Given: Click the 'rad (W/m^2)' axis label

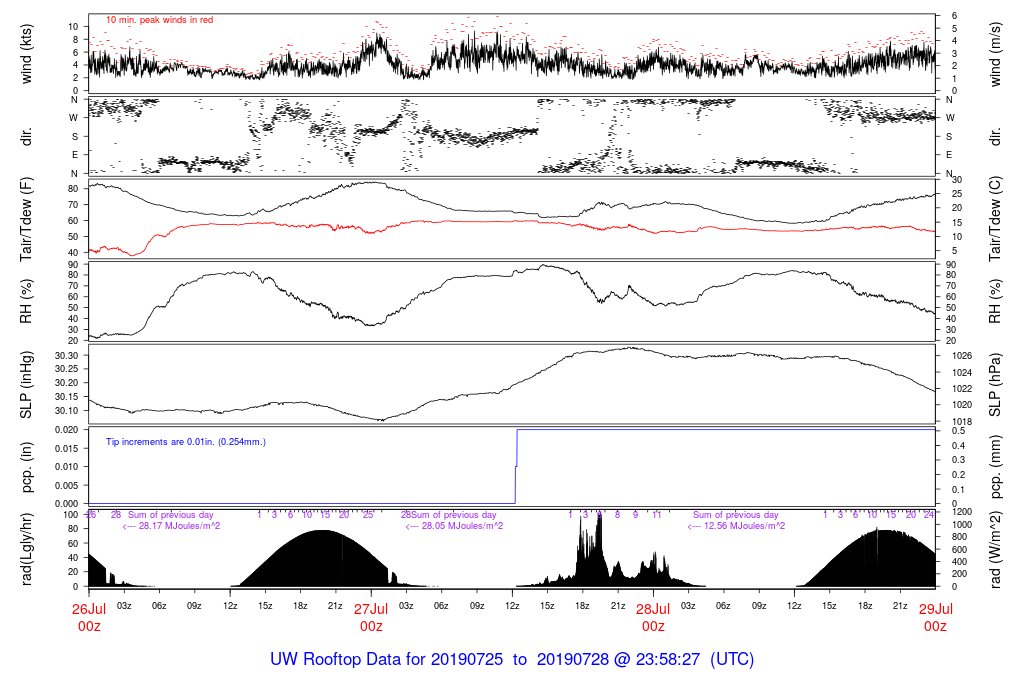Looking at the screenshot, I should [995, 549].
